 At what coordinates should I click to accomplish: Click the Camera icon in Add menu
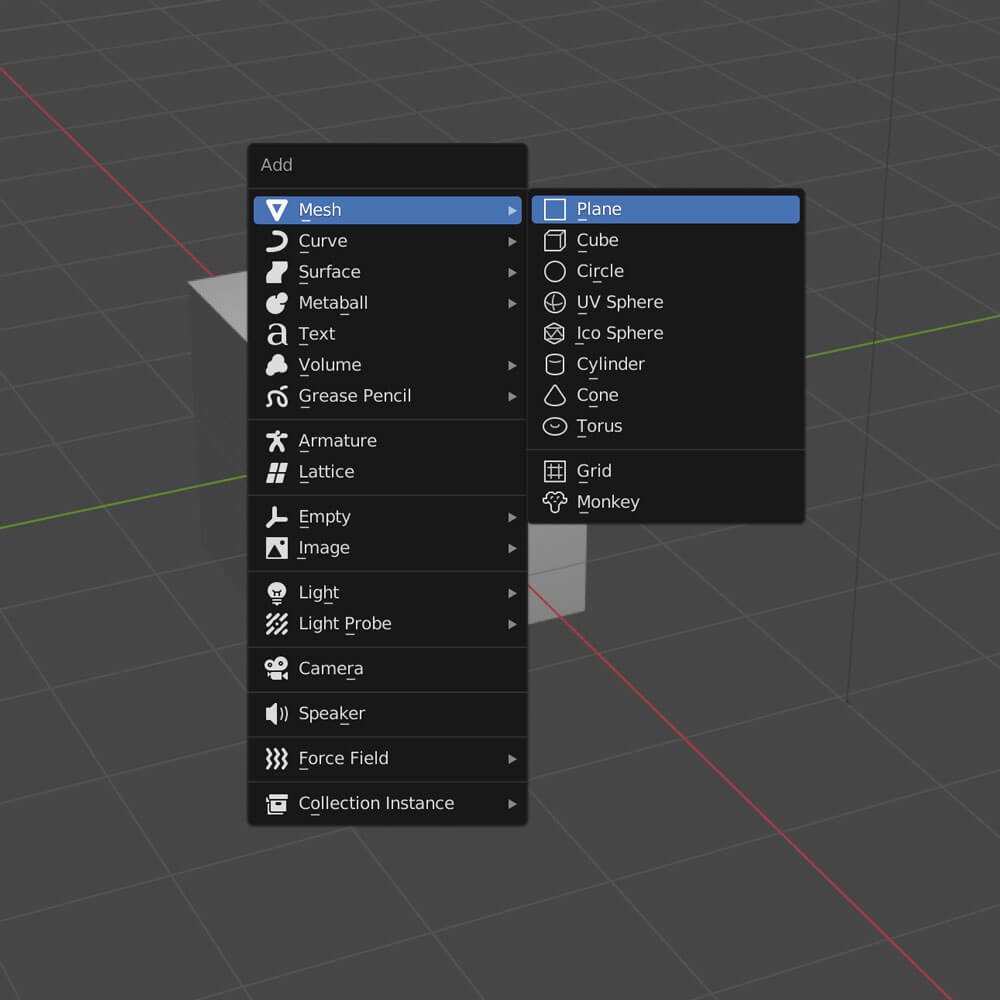(276, 668)
